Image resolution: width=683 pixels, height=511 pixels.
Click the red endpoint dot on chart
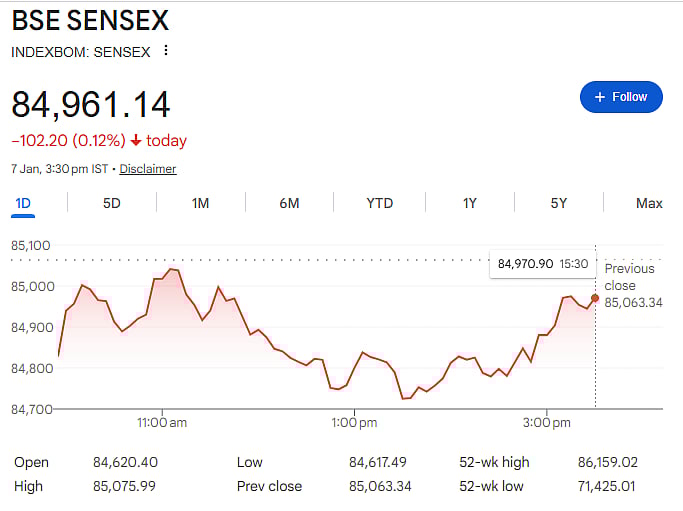coord(595,298)
